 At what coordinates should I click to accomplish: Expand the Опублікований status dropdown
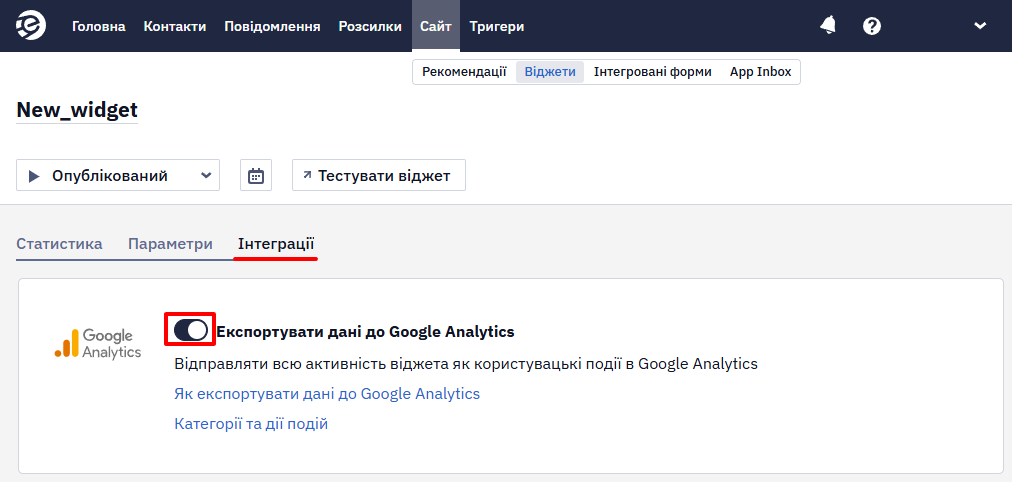point(118,176)
